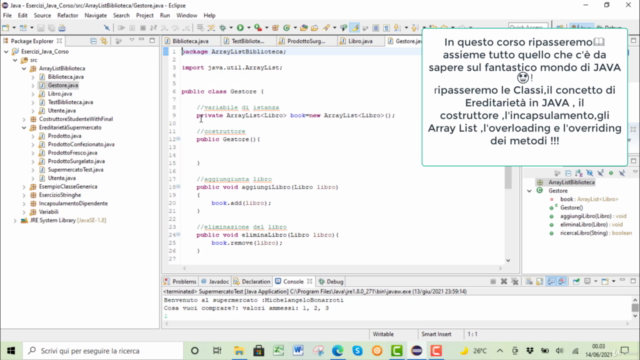
Task: Collapse the ArrayListBiblioteca package
Action: tap(24, 68)
